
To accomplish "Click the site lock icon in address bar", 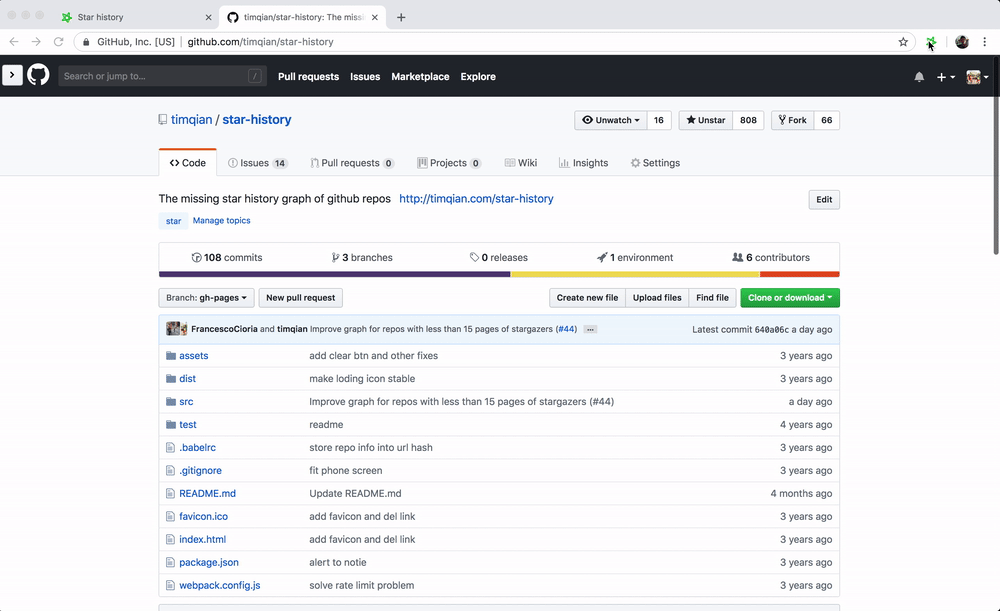I will coord(86,42).
